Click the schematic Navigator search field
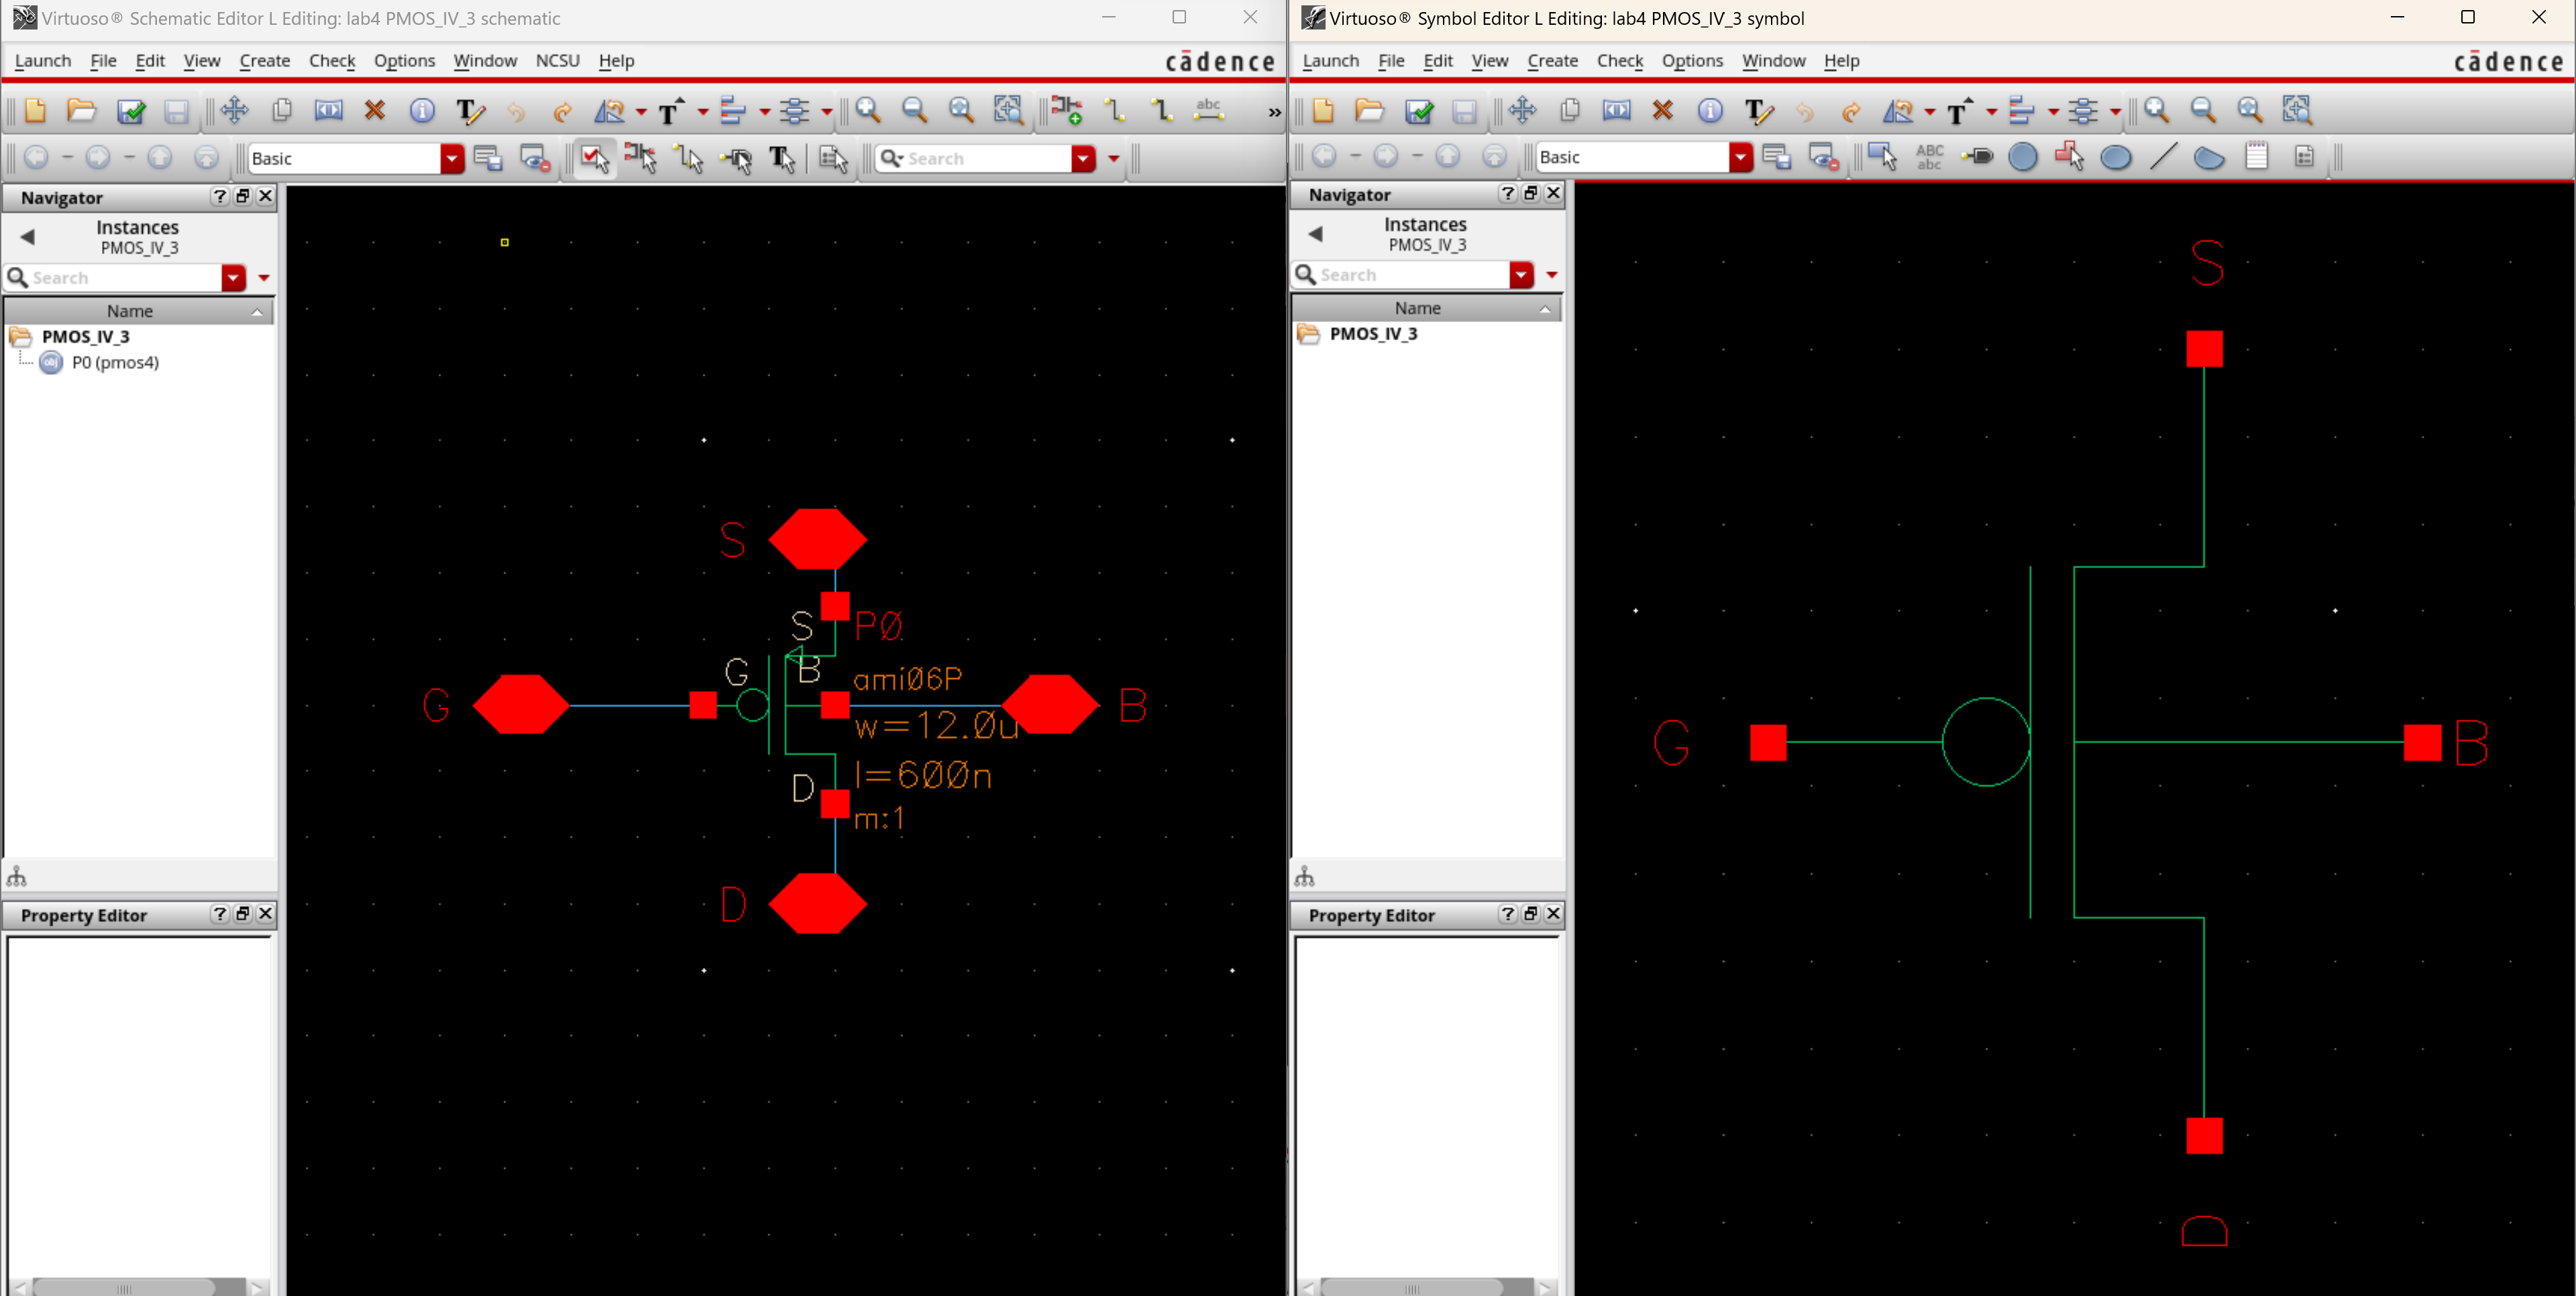Viewport: 2576px width, 1296px height. point(120,278)
